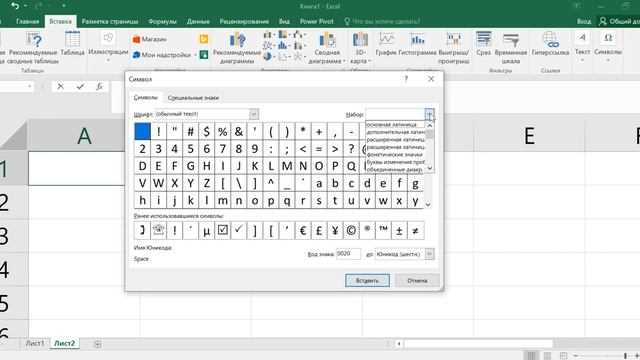640x360 pixels.
Task: Click the 3D-карта (3D Map) icon
Action: [360, 48]
